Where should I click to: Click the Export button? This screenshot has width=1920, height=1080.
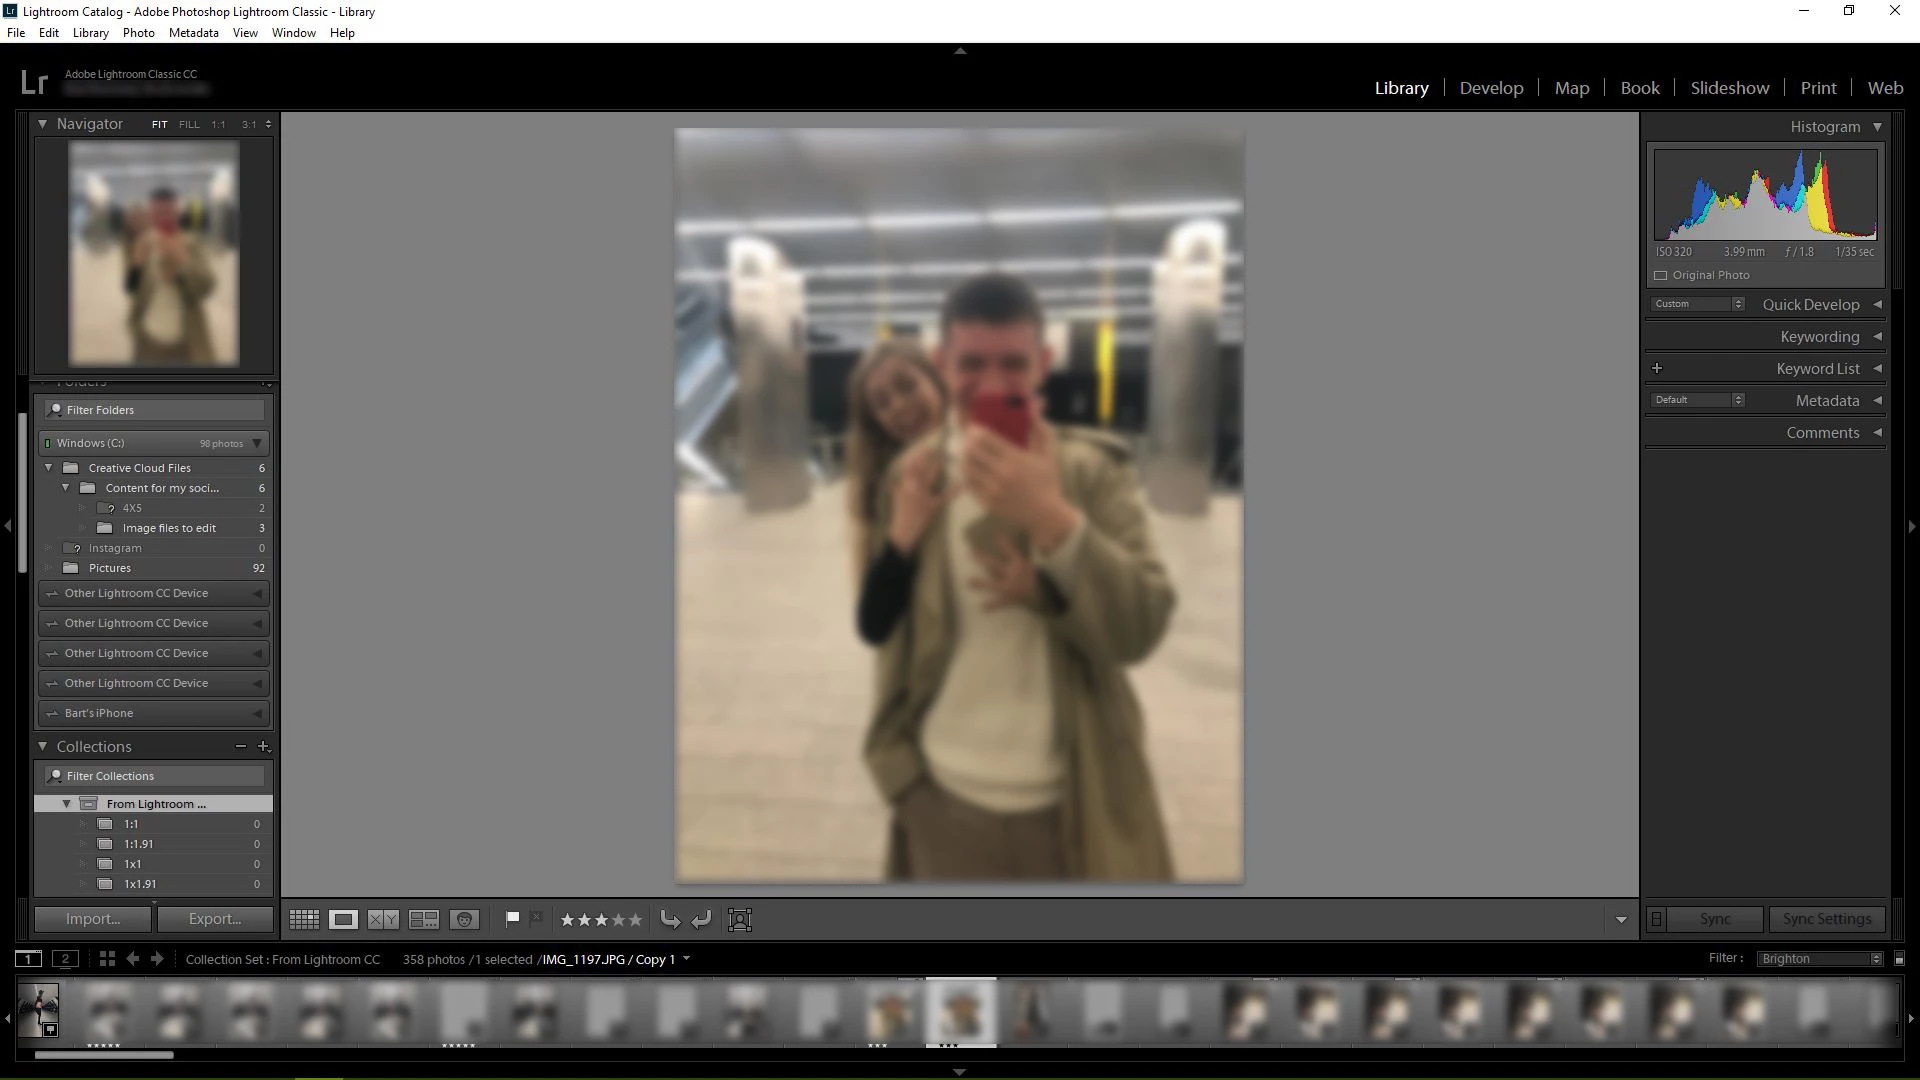[x=215, y=919]
